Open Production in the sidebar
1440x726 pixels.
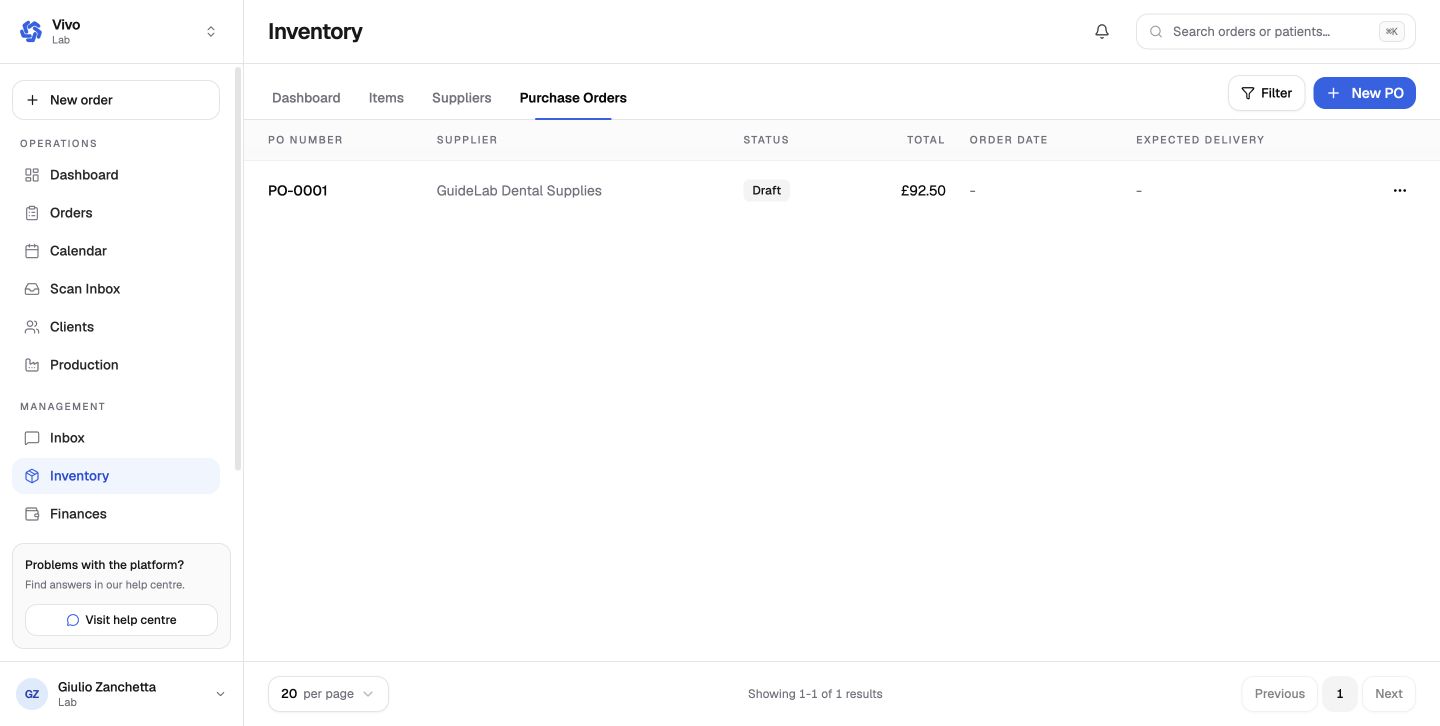(116, 365)
